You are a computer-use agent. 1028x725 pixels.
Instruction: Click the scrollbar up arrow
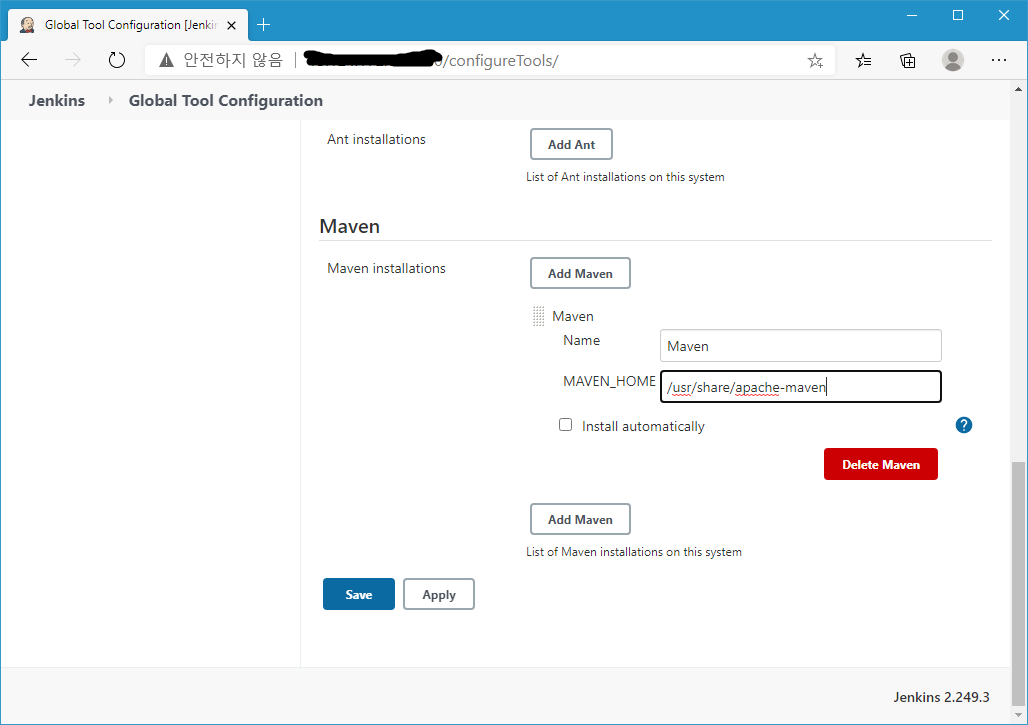pos(1018,89)
